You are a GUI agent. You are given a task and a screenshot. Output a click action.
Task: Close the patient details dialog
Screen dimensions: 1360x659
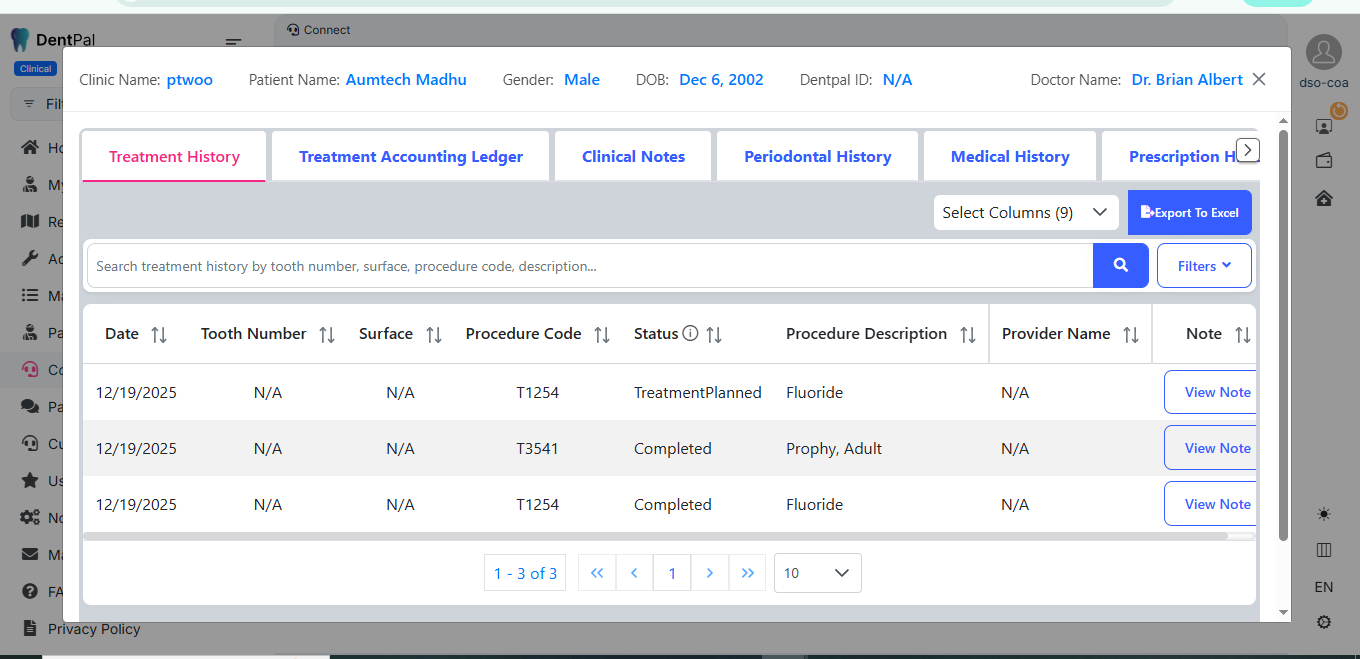(1259, 79)
